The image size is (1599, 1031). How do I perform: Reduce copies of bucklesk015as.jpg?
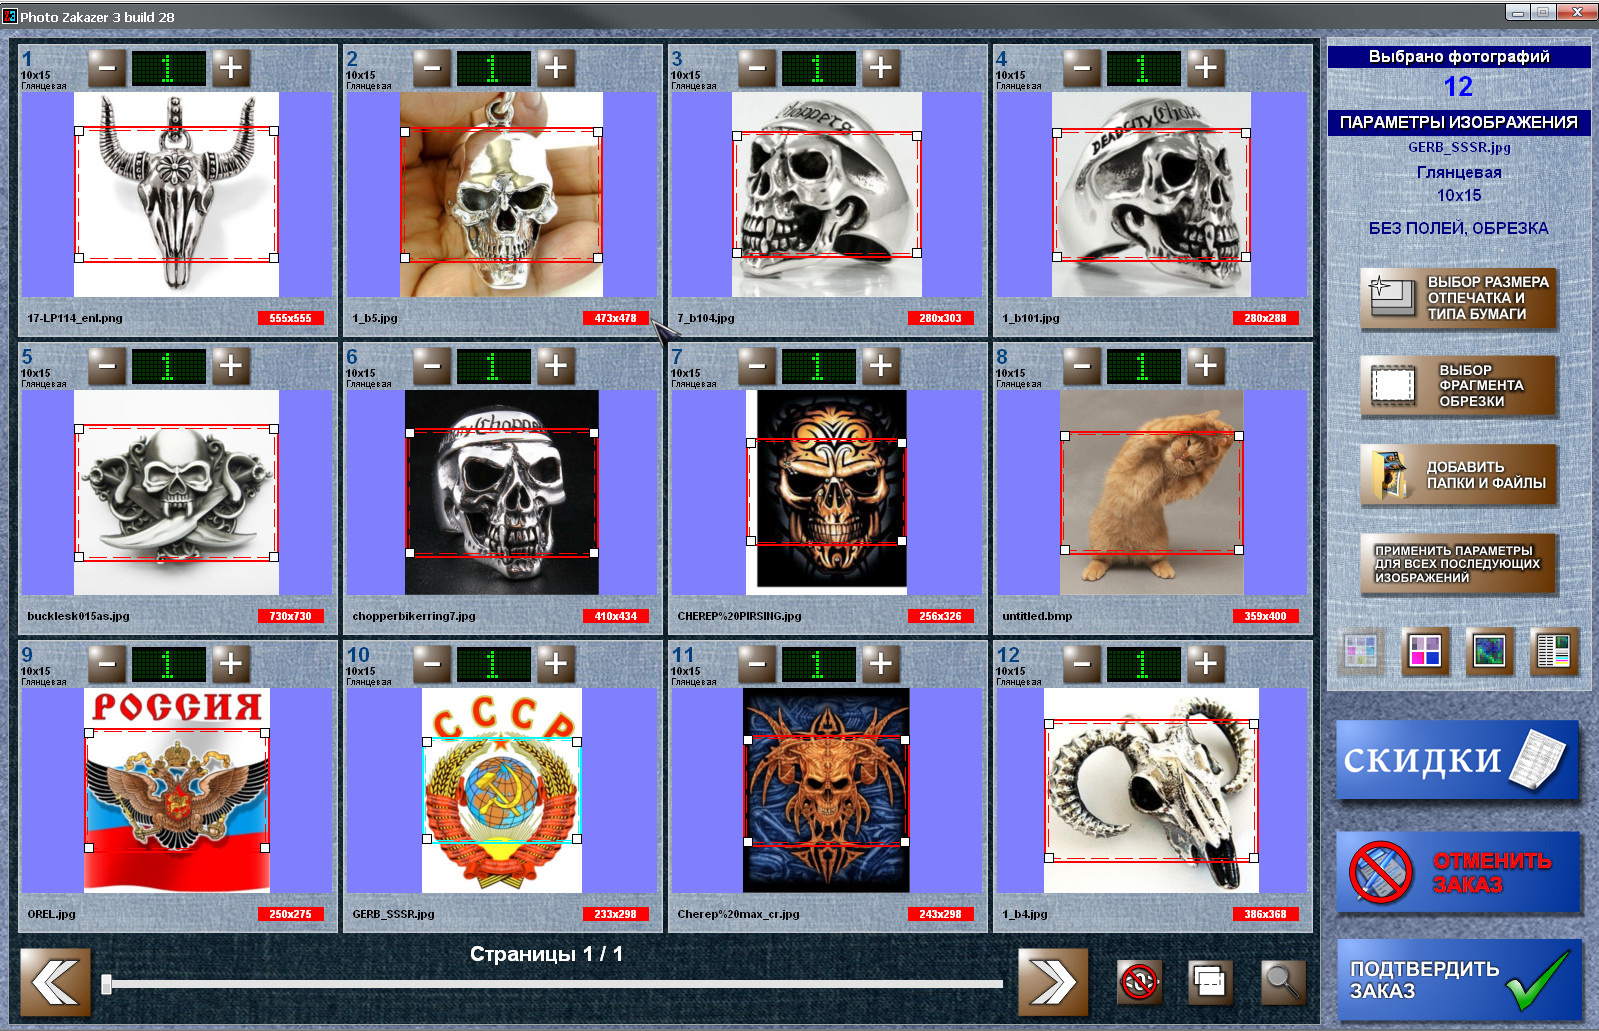pyautogui.click(x=107, y=366)
